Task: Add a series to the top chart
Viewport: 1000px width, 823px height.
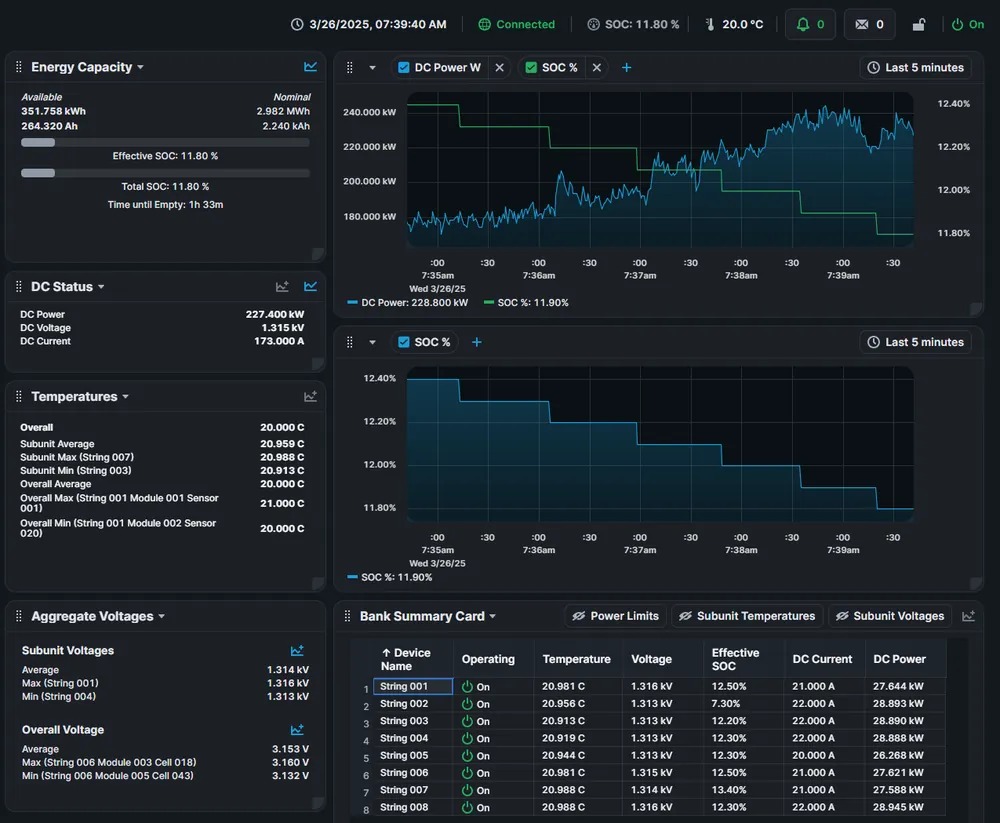Action: (626, 68)
